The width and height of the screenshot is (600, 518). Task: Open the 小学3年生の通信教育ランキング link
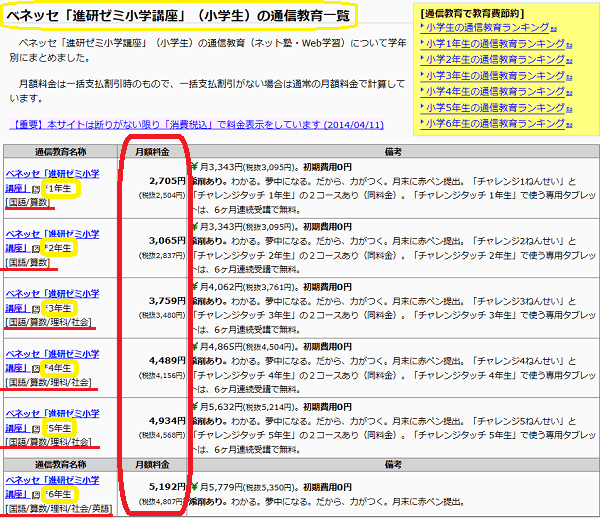[496, 76]
